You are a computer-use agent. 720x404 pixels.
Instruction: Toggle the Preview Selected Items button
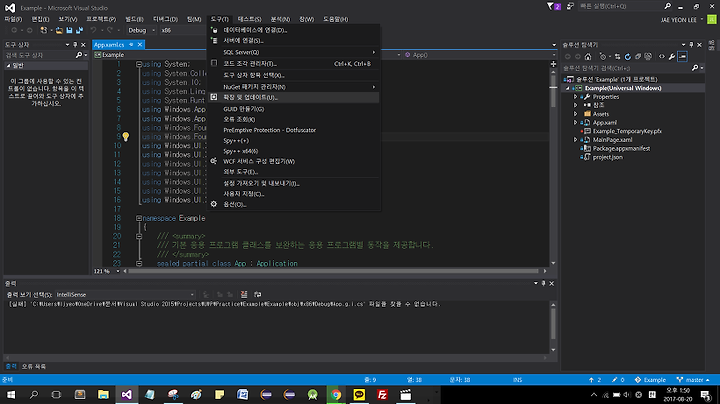coord(682,56)
